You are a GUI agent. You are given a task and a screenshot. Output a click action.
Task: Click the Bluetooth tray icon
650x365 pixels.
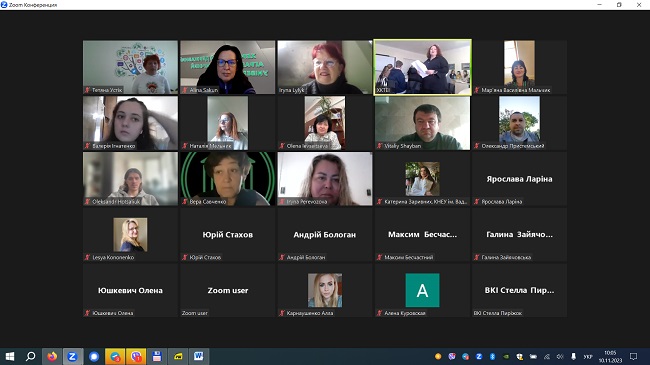pos(492,356)
